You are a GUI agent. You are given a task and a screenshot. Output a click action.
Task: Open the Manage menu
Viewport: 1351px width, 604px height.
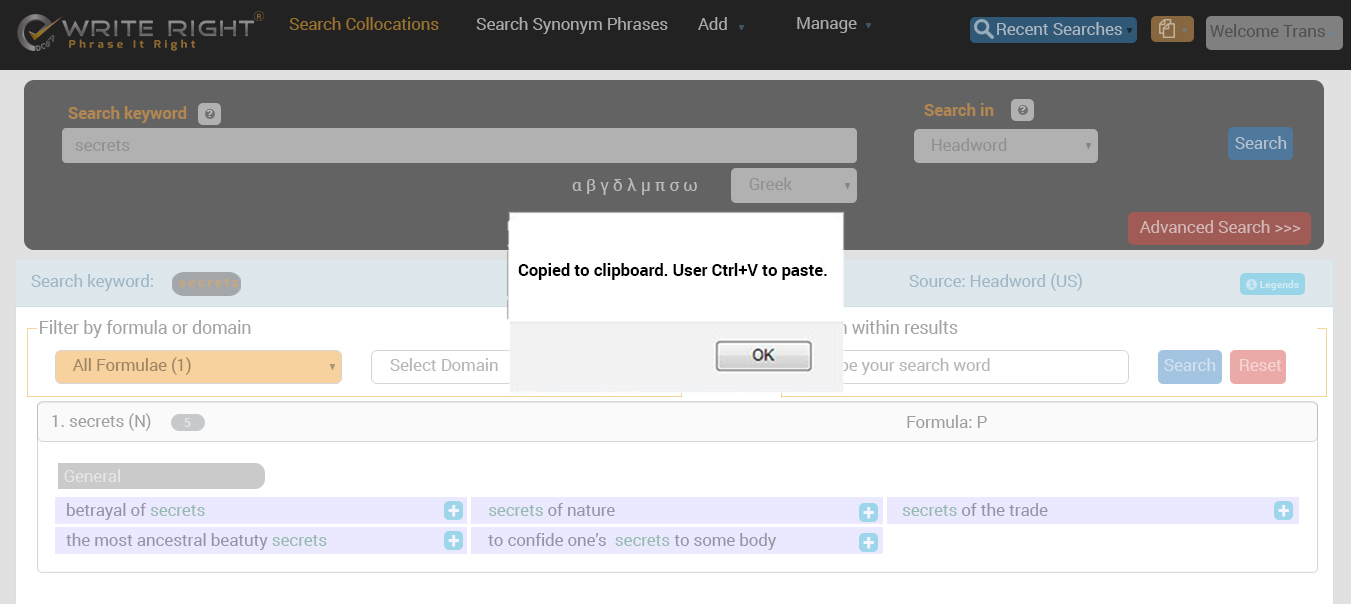click(832, 24)
